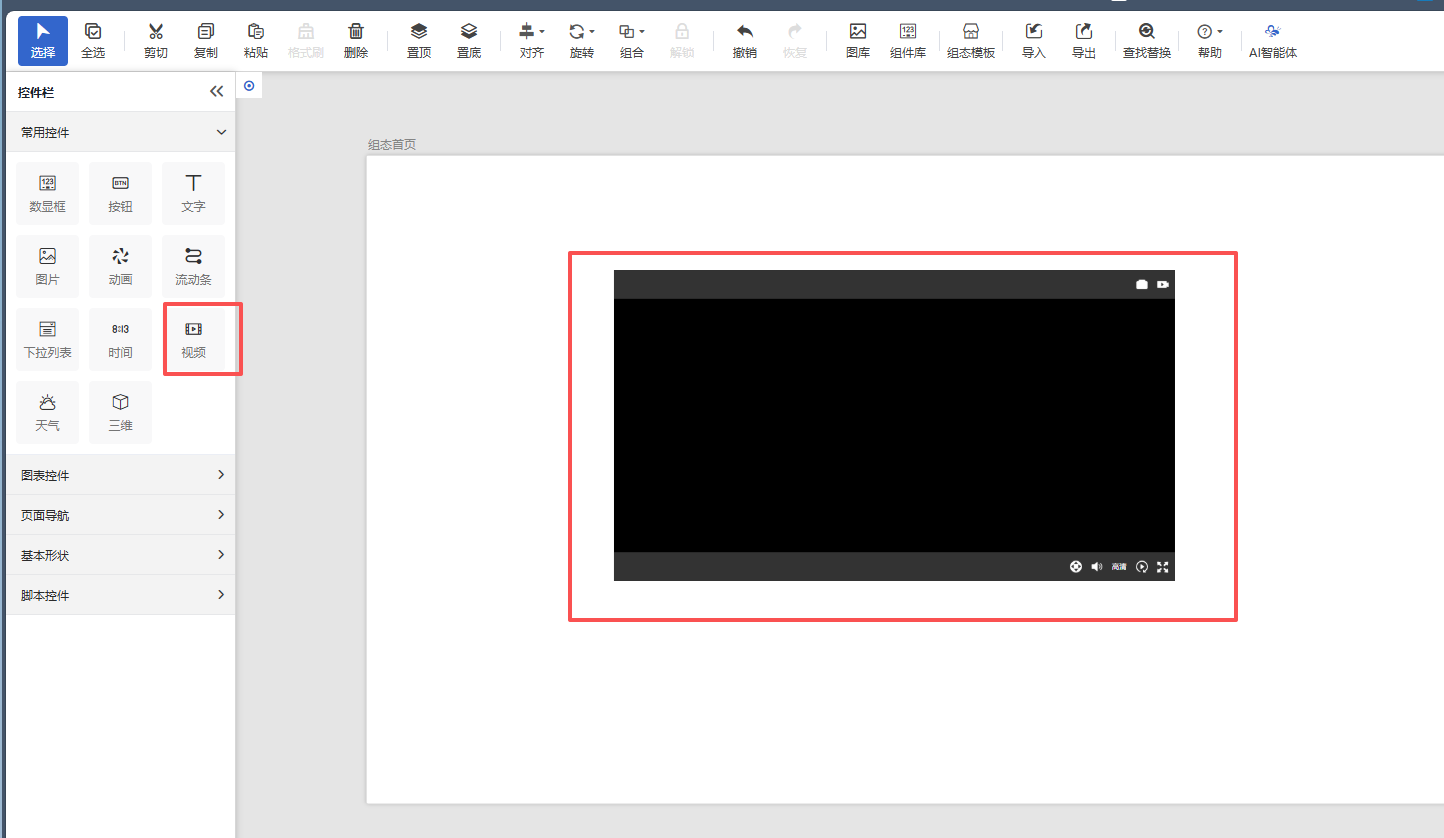Open PTZ direction control in video player
This screenshot has width=1444, height=838.
pos(1076,567)
